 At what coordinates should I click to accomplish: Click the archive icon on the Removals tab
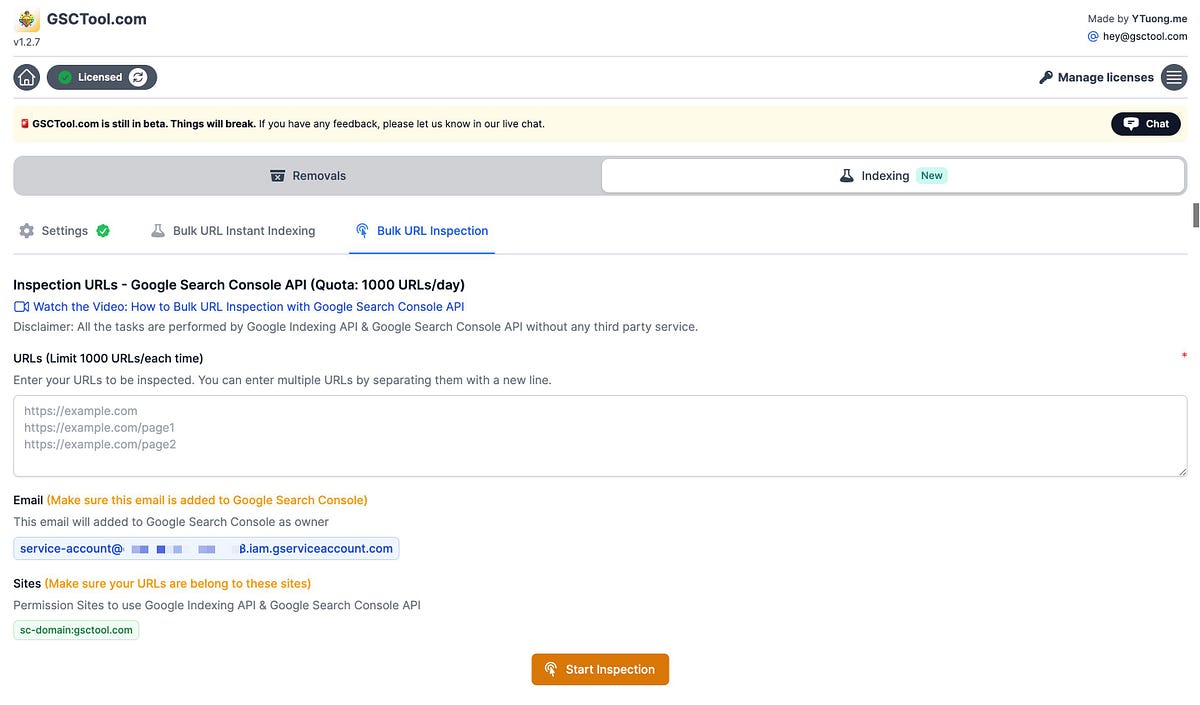pos(277,175)
